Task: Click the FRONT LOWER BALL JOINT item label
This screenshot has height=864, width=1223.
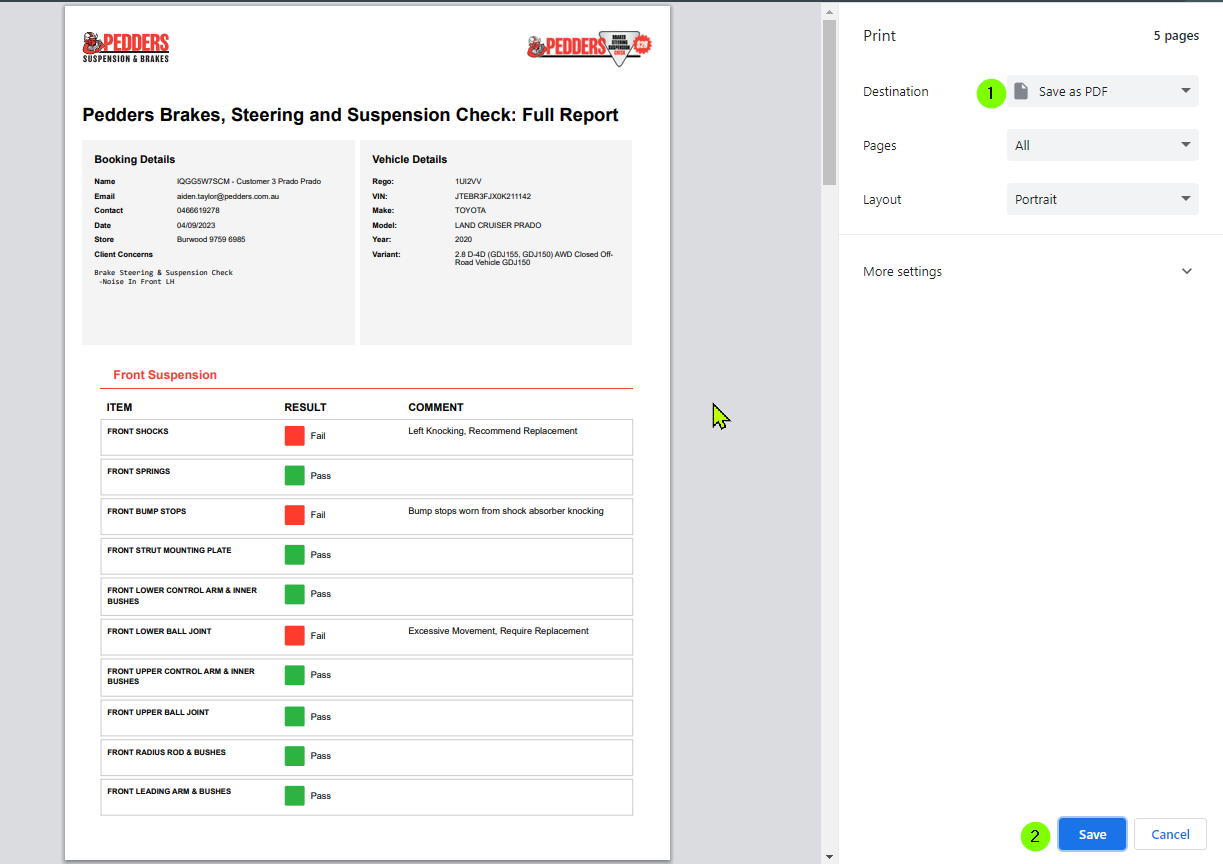Action: click(x=159, y=631)
